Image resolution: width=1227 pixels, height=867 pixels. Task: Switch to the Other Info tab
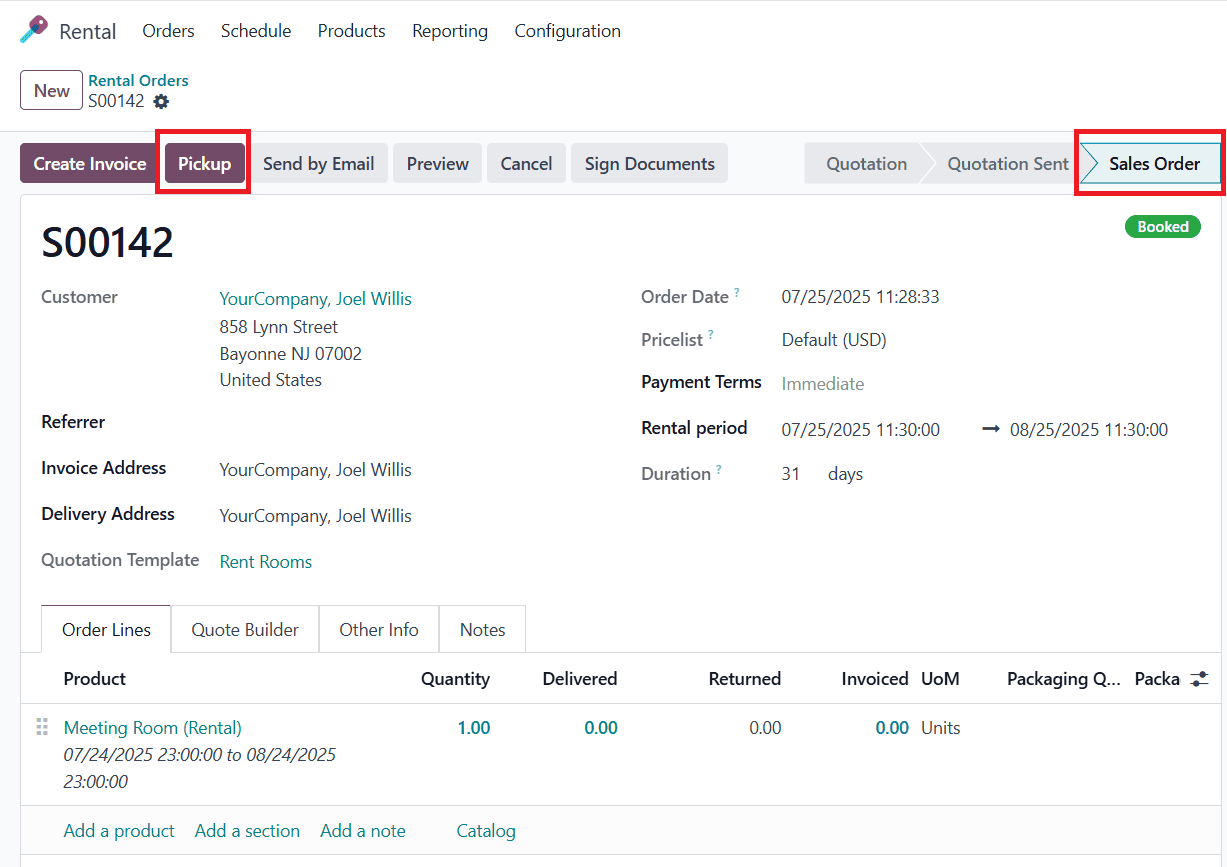tap(379, 630)
